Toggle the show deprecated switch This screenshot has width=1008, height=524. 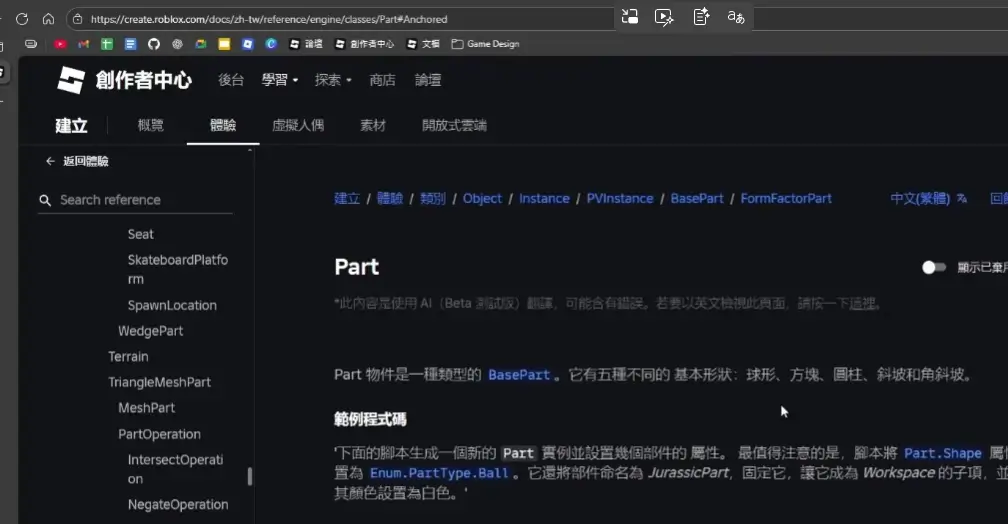[x=933, y=267]
